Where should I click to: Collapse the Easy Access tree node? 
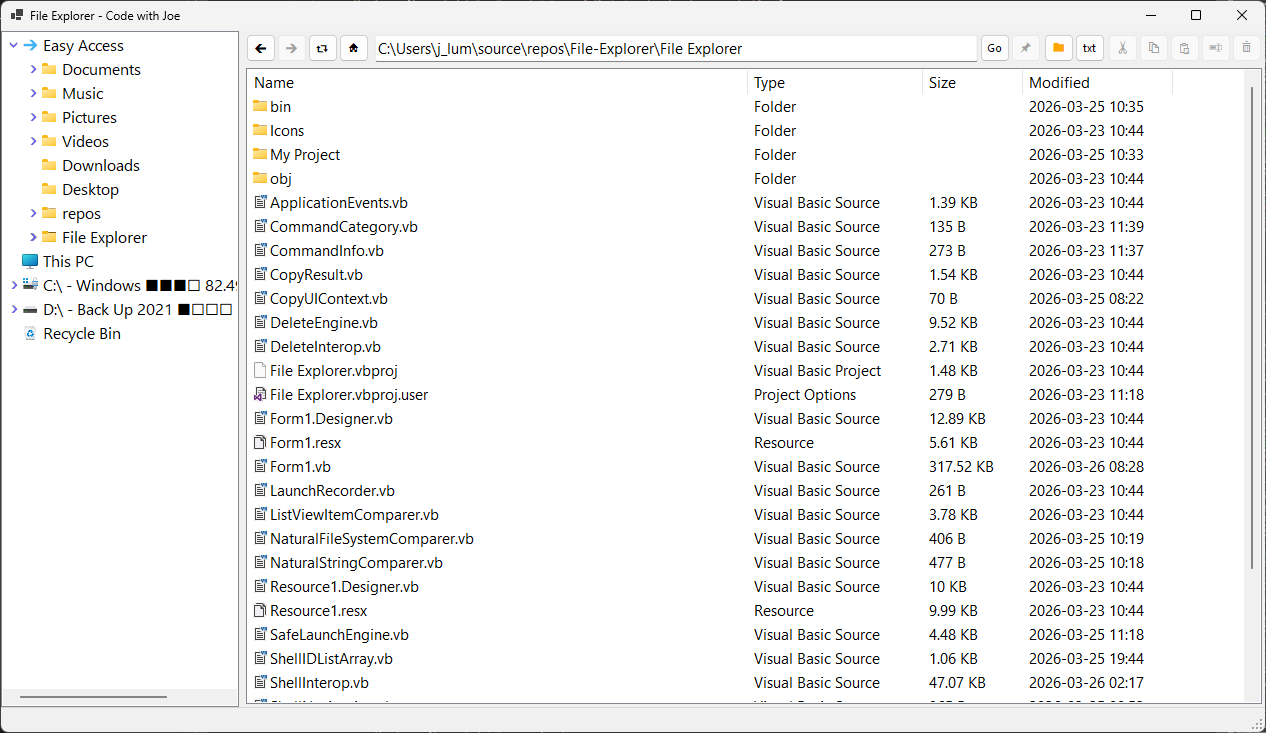click(13, 45)
